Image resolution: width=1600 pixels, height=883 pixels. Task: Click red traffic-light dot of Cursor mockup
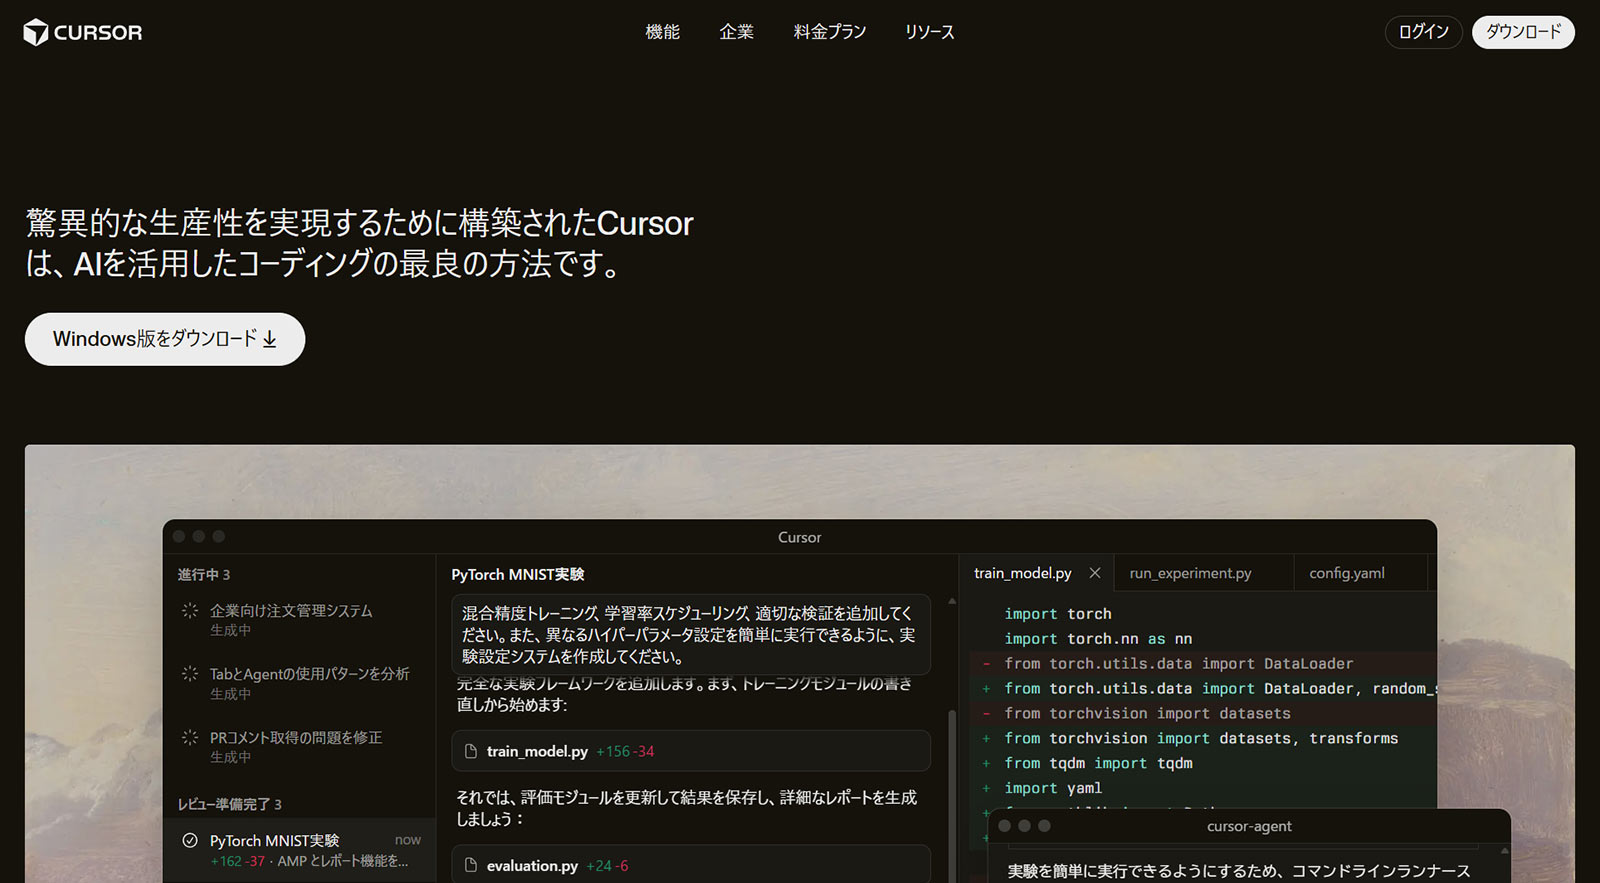tap(179, 537)
